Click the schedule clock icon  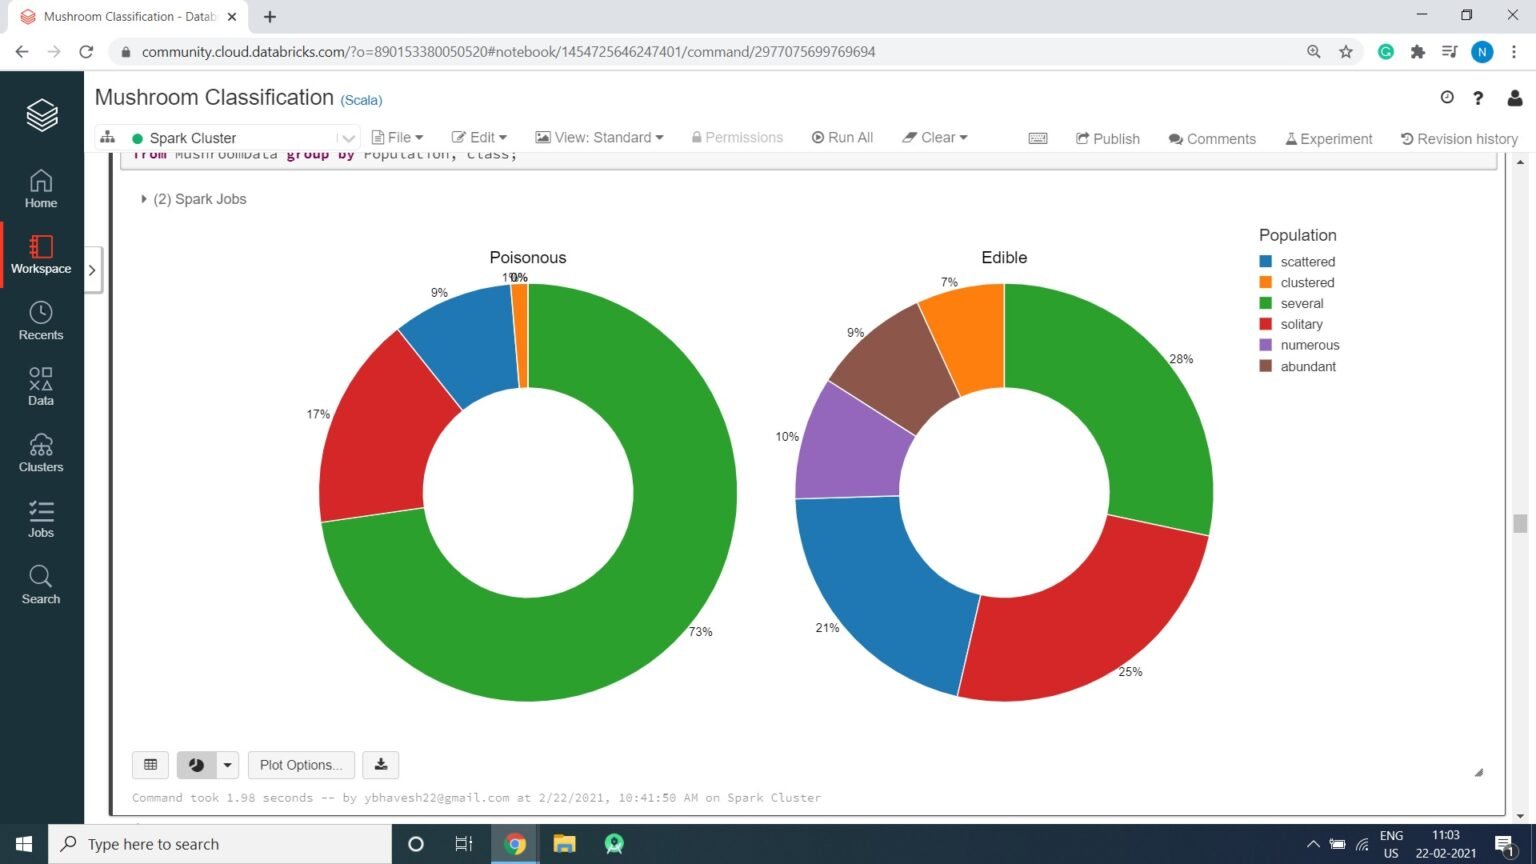pos(1447,97)
